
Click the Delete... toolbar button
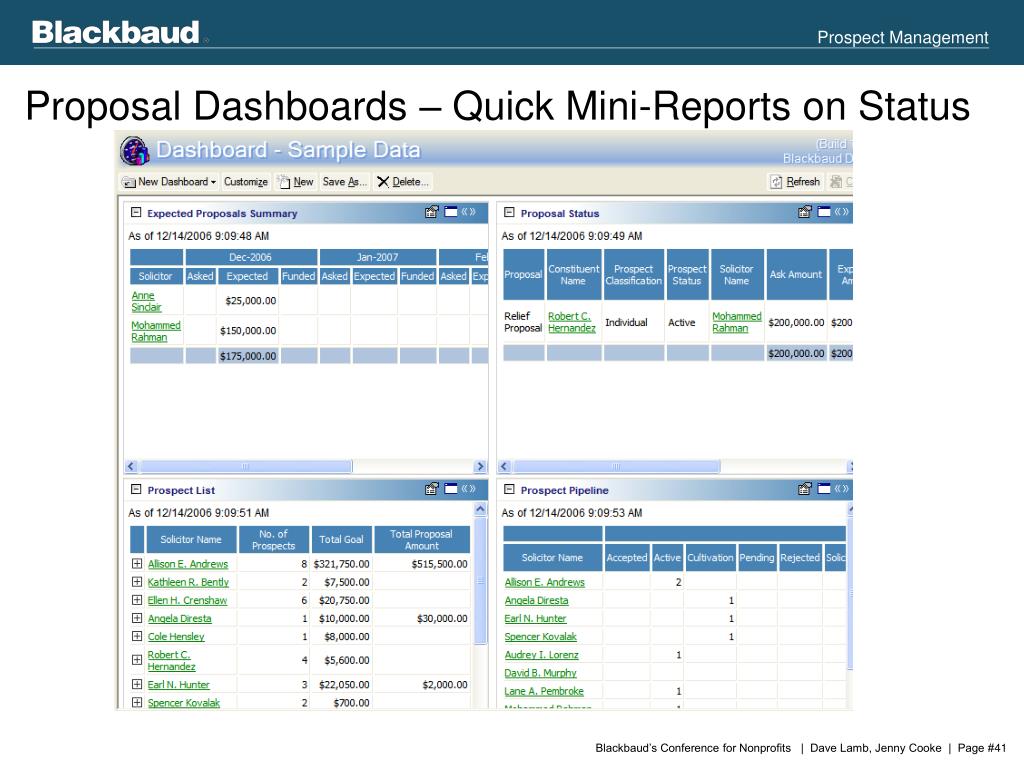click(x=403, y=182)
